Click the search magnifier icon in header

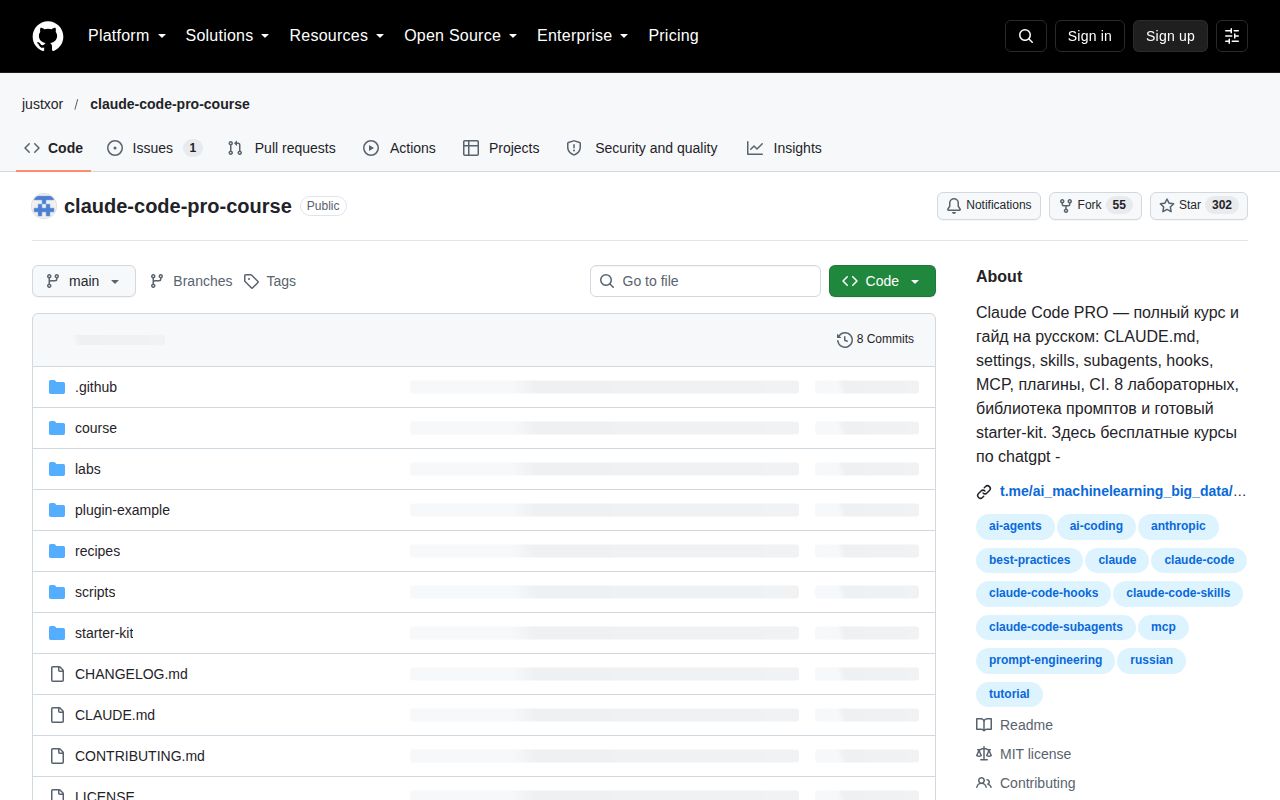click(1026, 36)
